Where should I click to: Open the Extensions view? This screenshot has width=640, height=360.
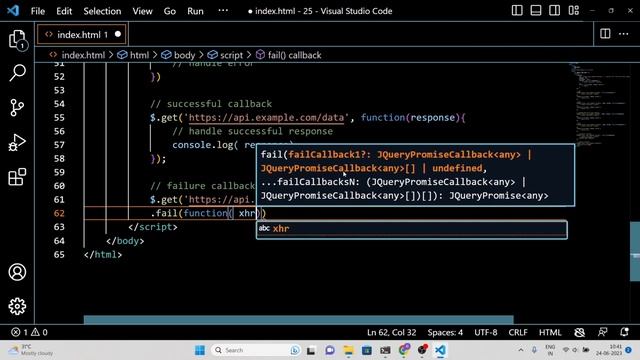click(x=17, y=177)
